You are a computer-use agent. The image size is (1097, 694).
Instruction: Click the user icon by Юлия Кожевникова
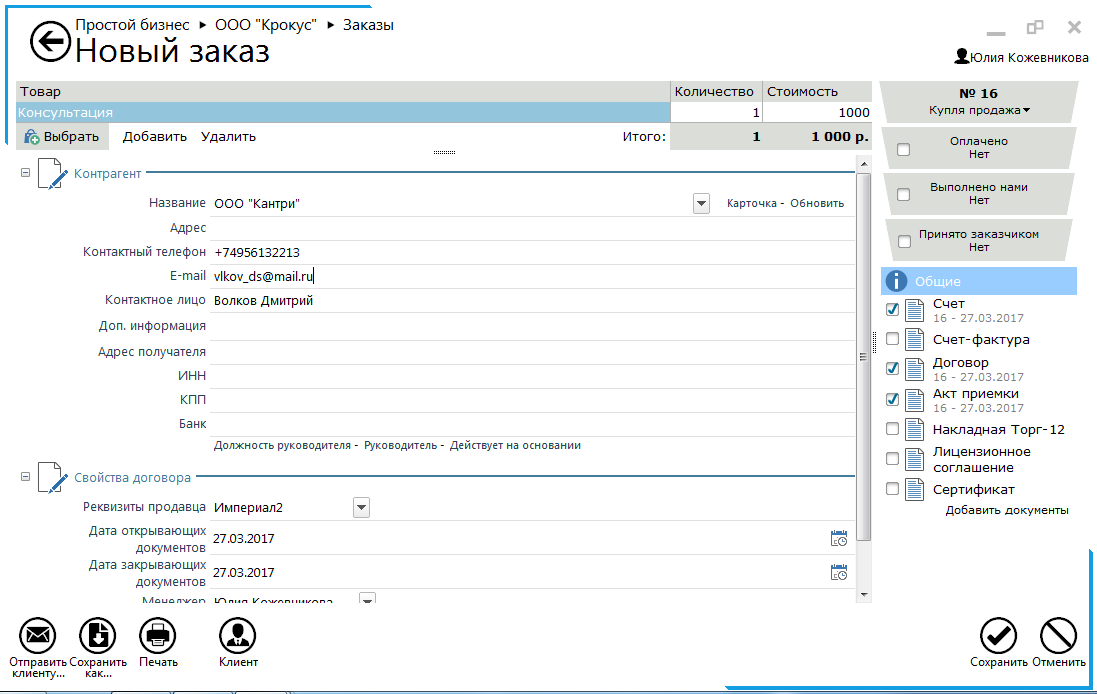[x=962, y=56]
